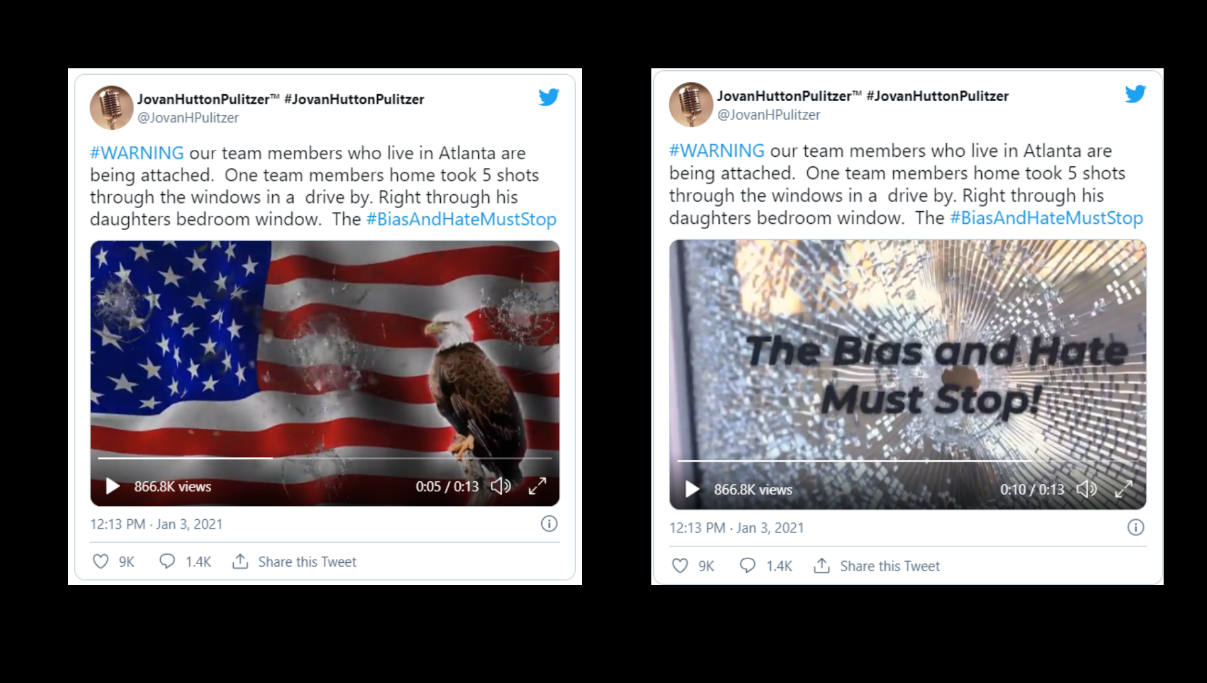Viewport: 1207px width, 683px height.
Task: Open #WARNING hashtag in left tweet
Action: pyautogui.click(x=137, y=153)
